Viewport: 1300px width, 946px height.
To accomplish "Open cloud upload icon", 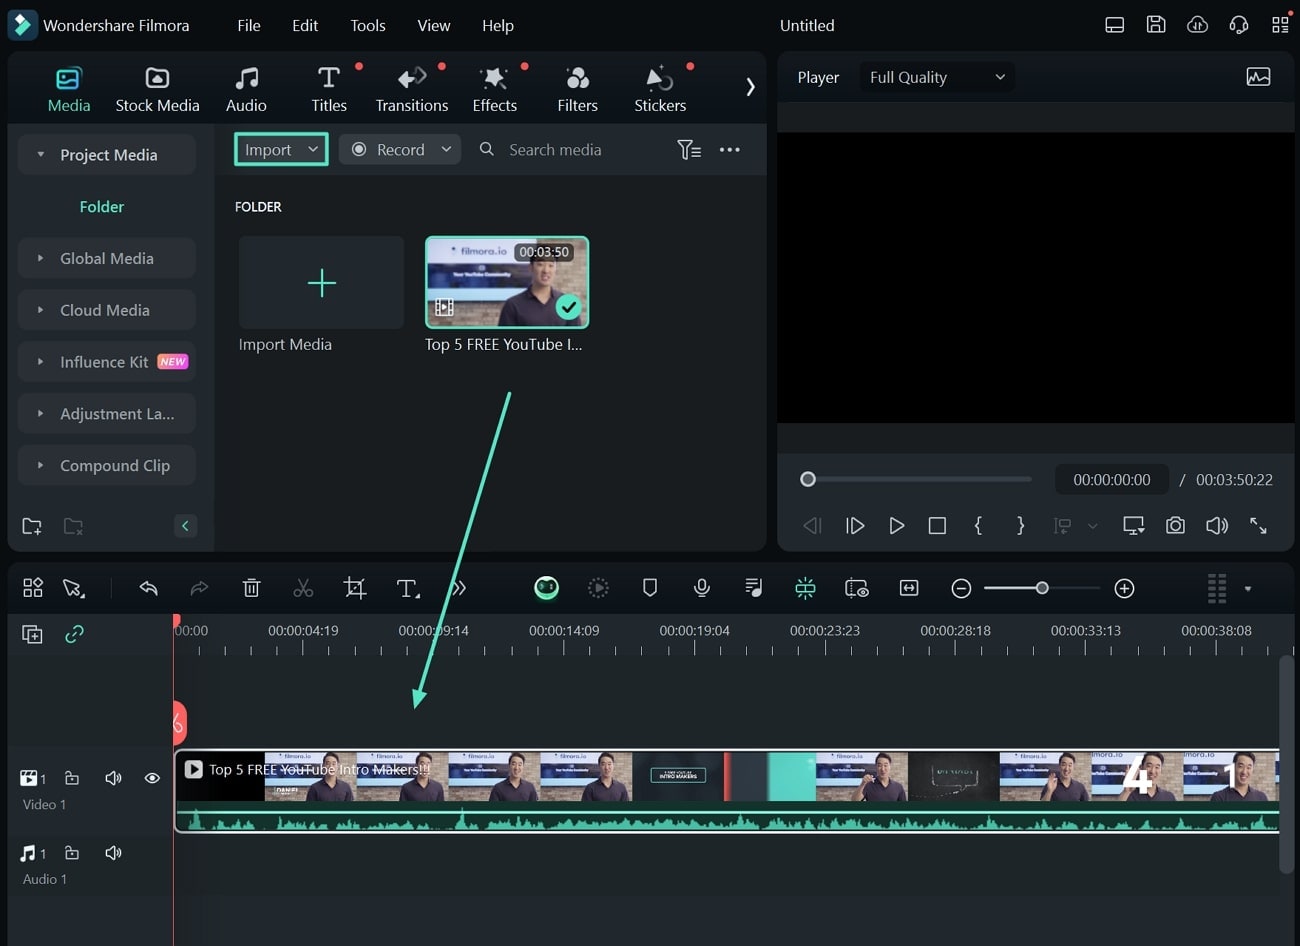I will point(1197,25).
